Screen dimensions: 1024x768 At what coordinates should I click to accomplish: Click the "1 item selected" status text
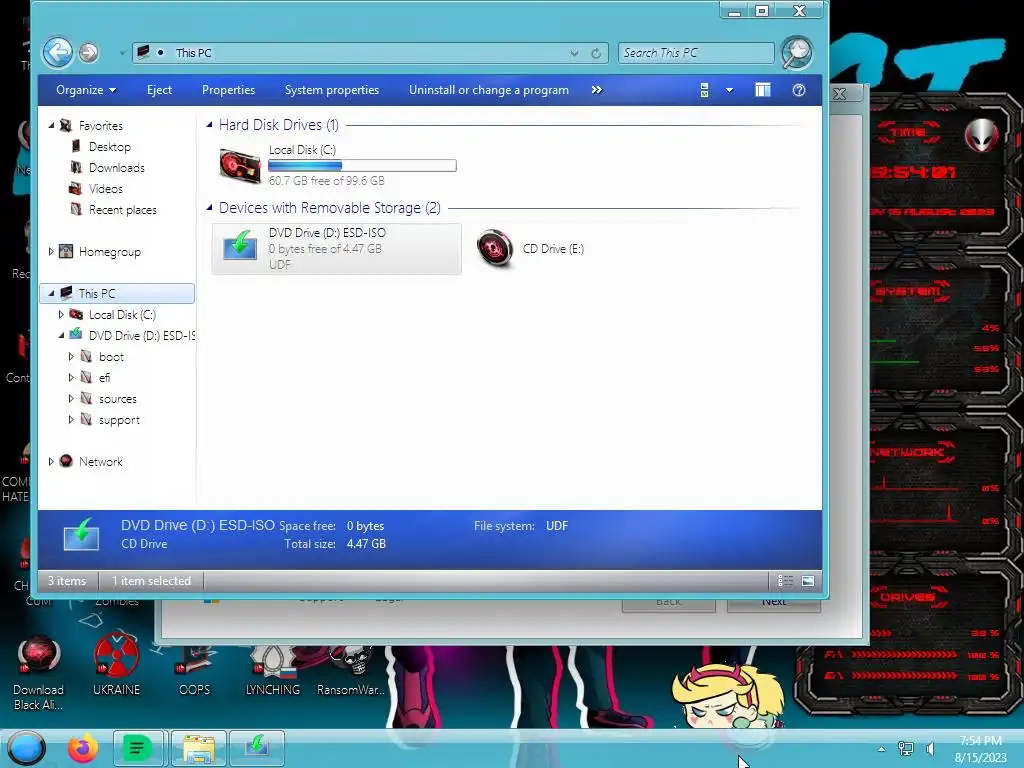pos(151,581)
